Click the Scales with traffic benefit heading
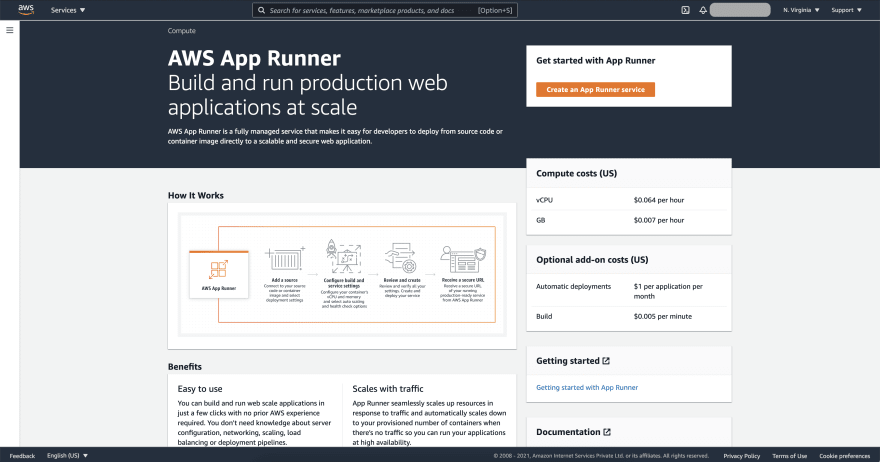This screenshot has height=462, width=880. 388,388
